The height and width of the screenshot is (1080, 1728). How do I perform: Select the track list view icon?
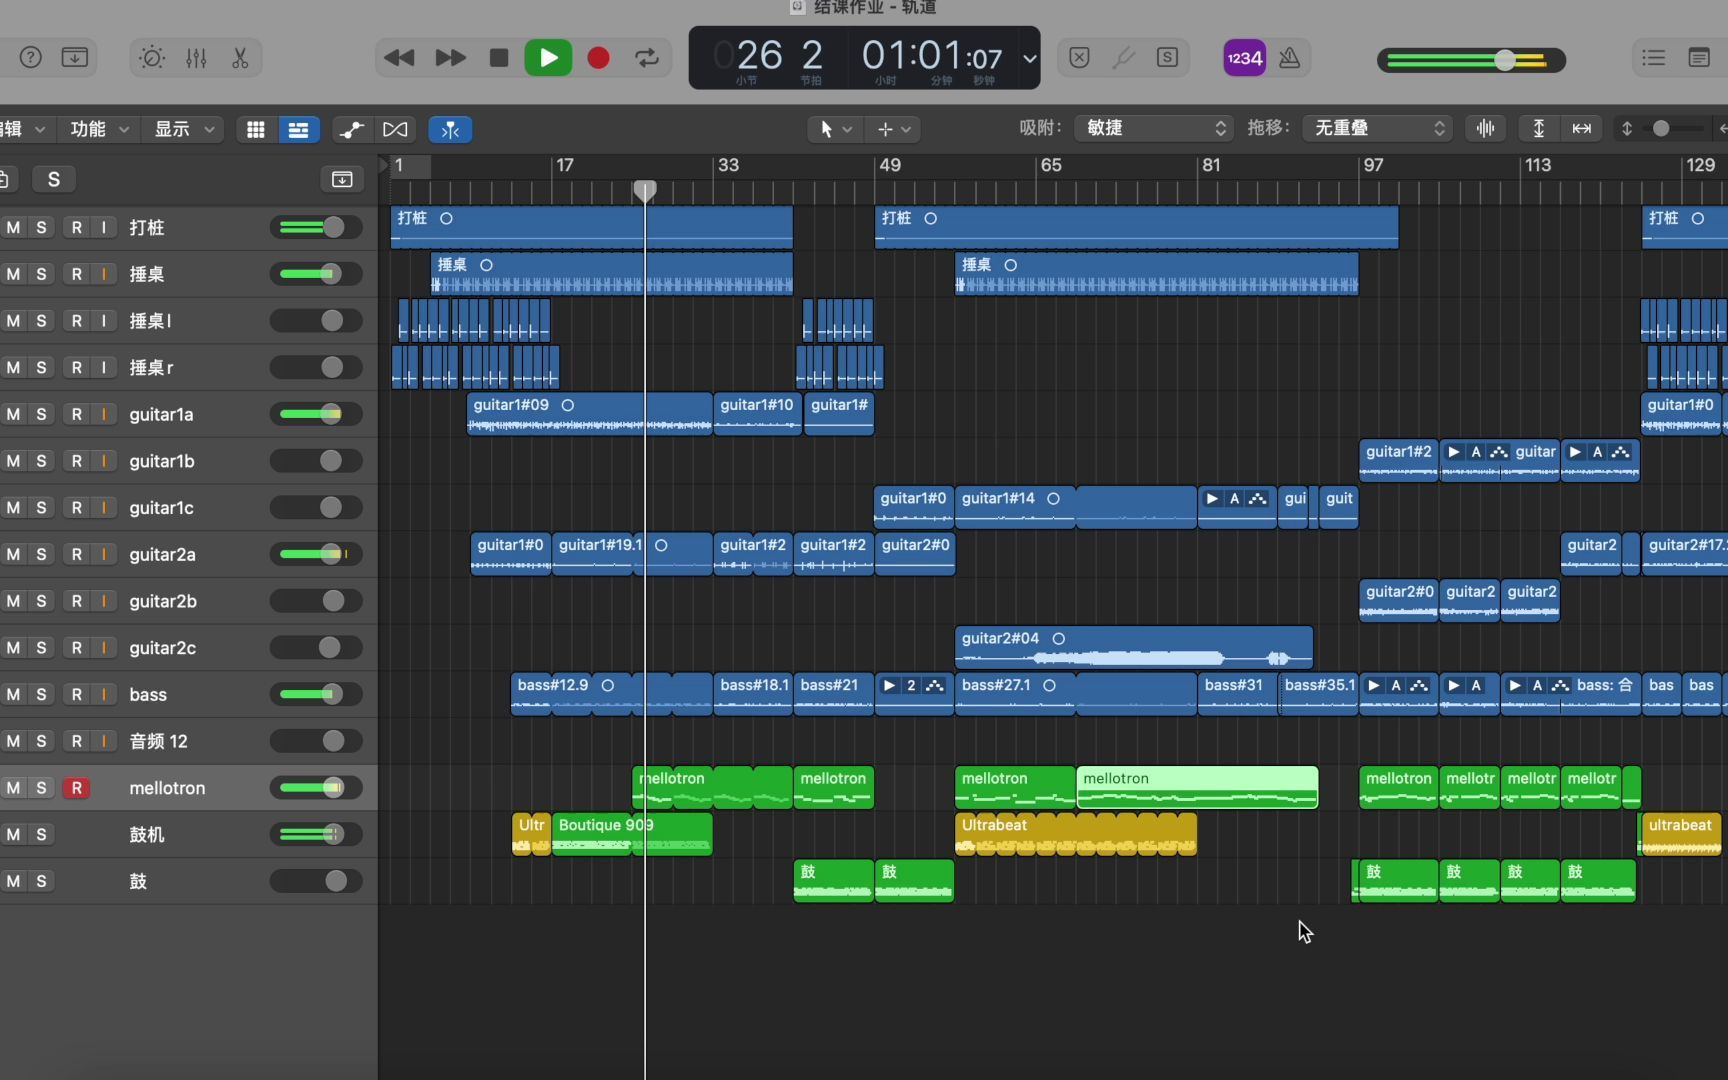[298, 130]
